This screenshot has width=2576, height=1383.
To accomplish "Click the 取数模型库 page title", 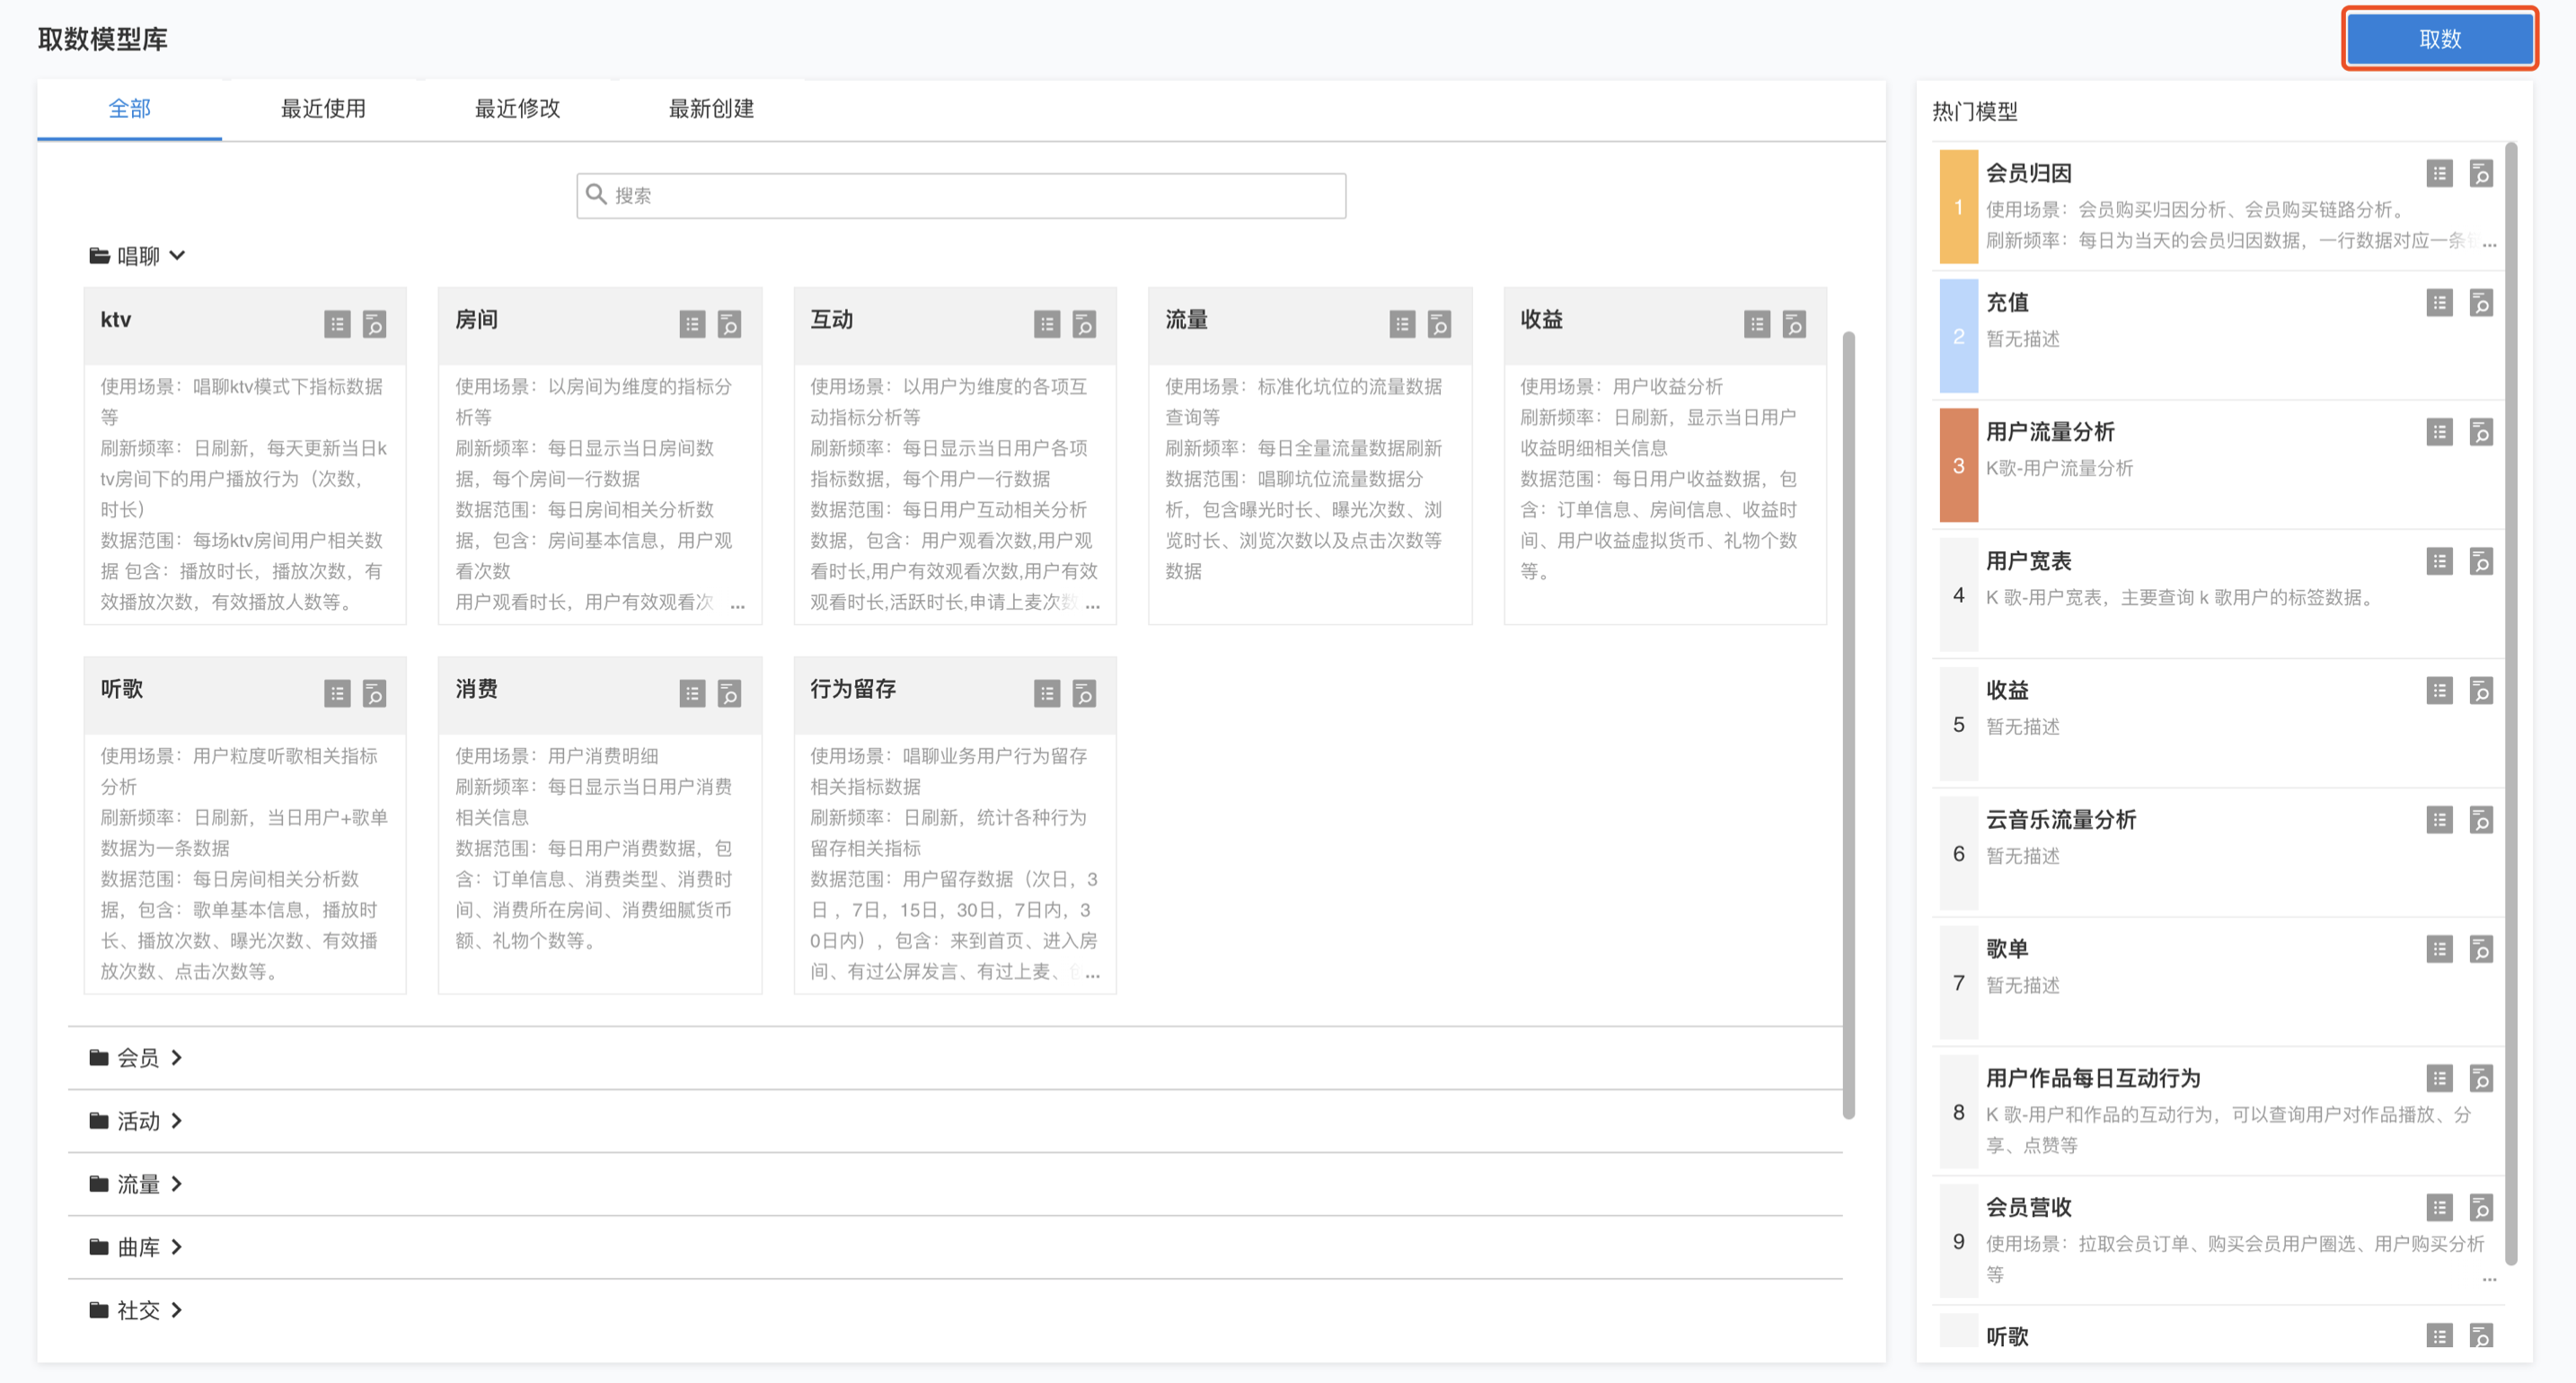I will (103, 39).
